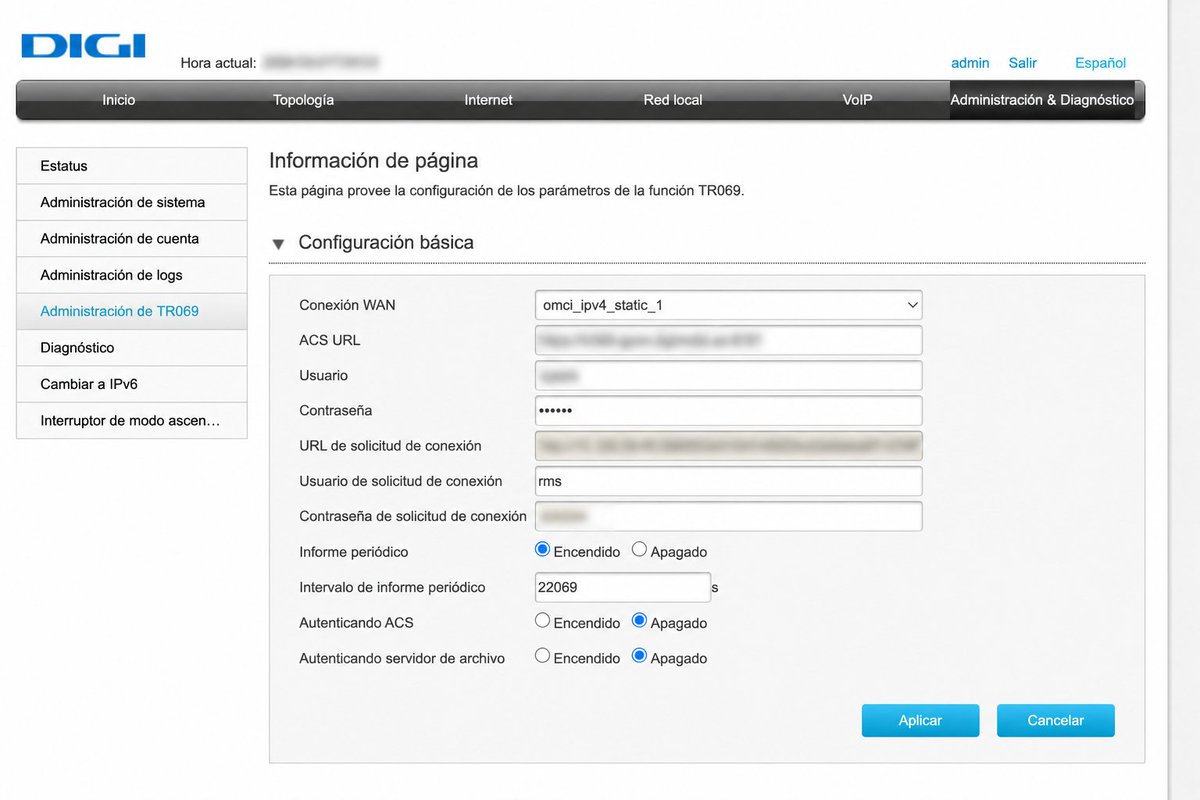This screenshot has width=1200, height=800.
Task: Set Autenticando ACS to Apagado
Action: point(640,621)
